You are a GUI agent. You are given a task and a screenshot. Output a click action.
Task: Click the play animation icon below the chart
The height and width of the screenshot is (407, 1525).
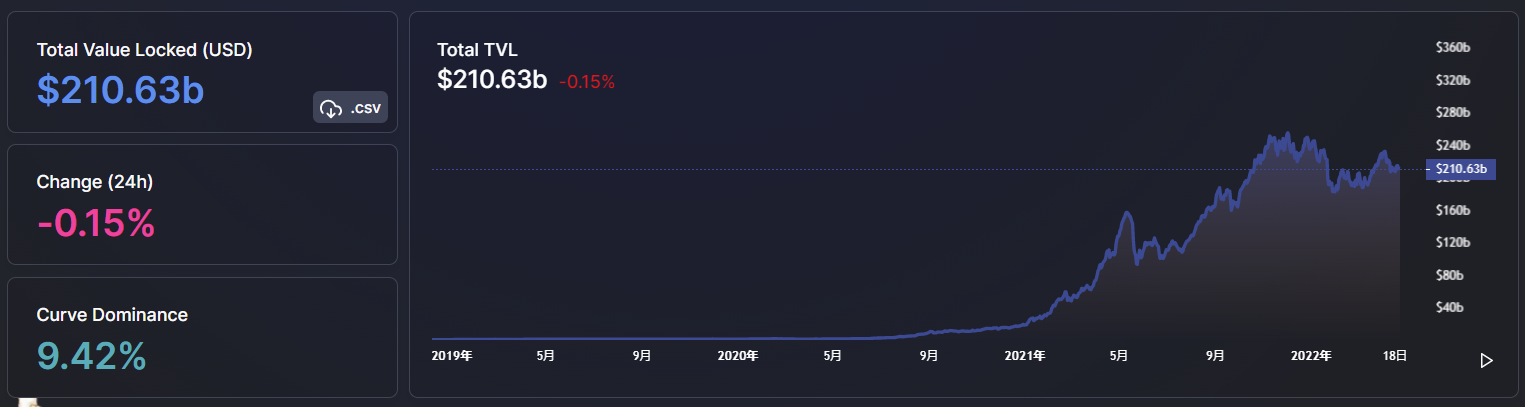pyautogui.click(x=1486, y=361)
